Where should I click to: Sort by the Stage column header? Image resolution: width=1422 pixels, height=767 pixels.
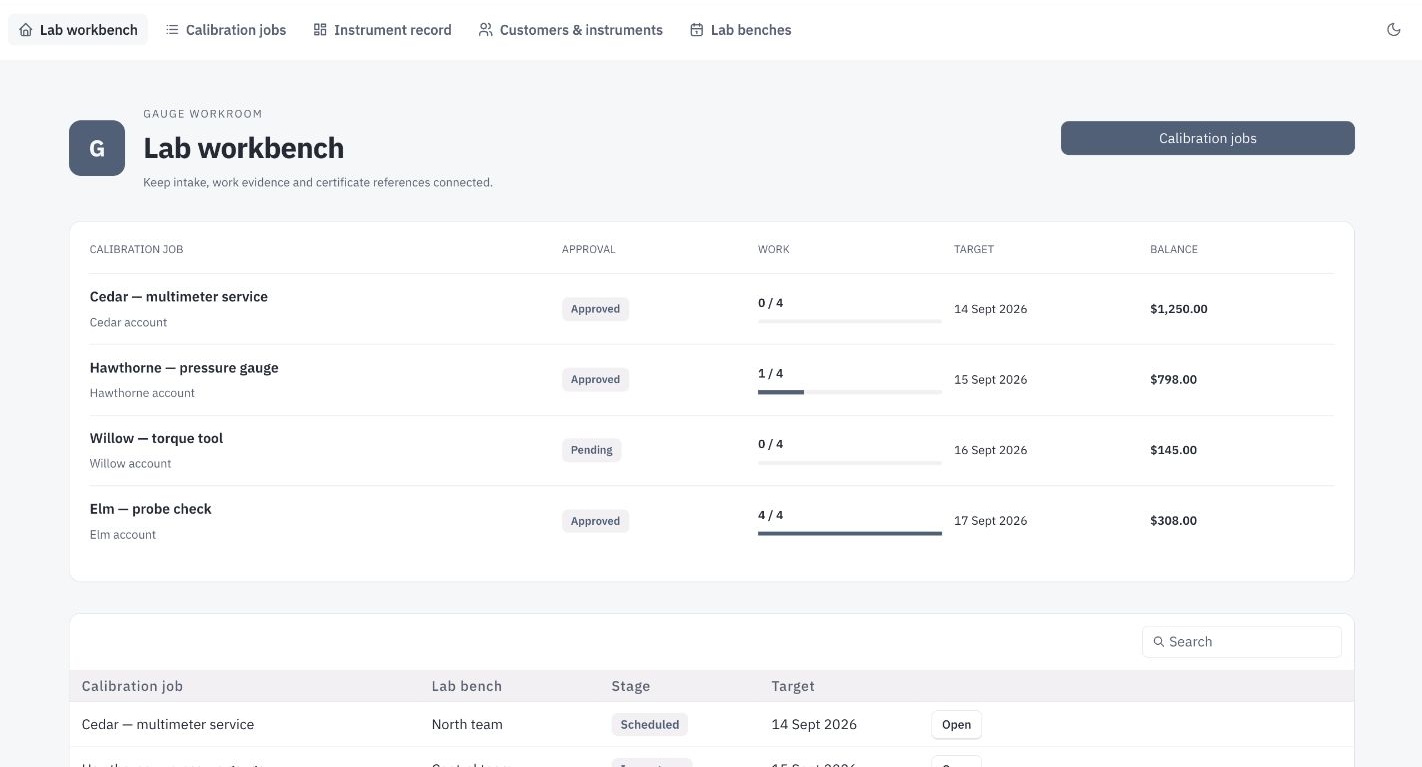631,686
